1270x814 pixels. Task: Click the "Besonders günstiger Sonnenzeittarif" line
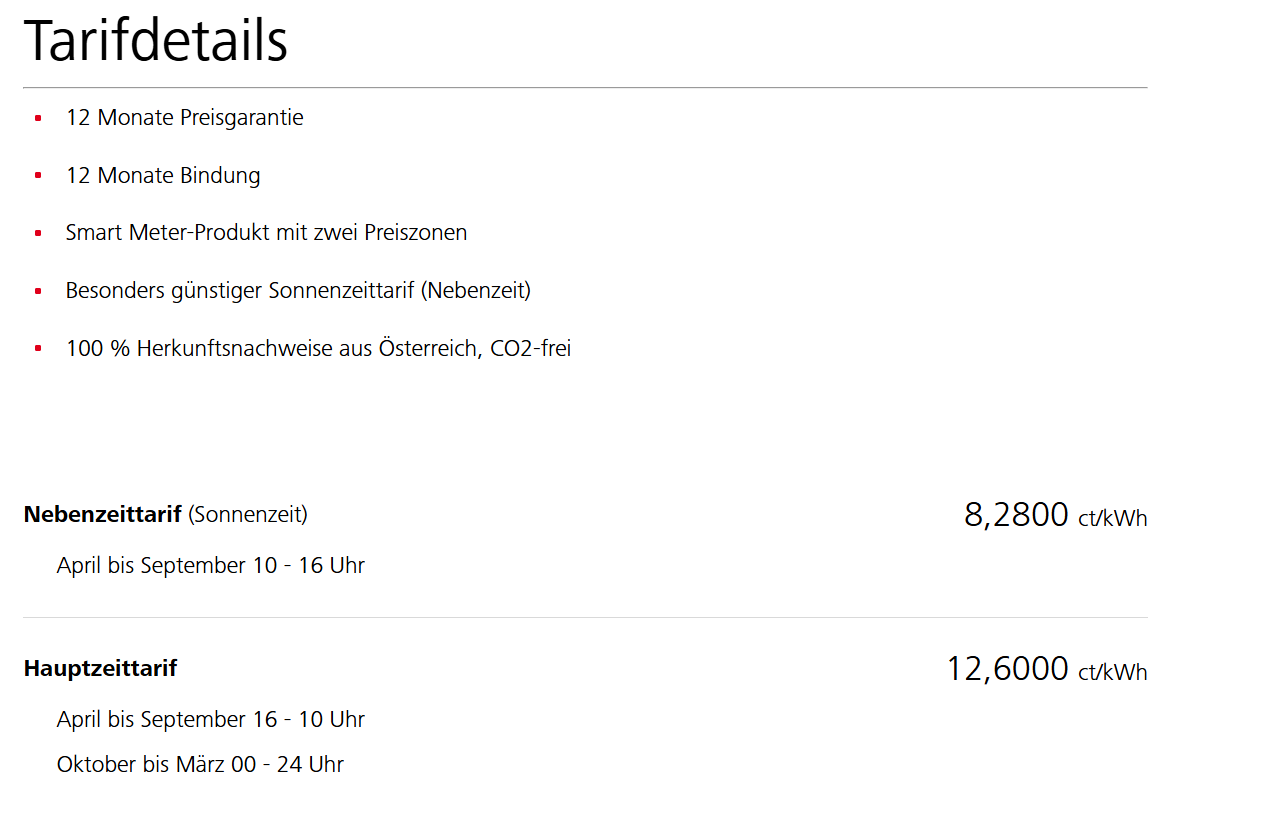[298, 291]
